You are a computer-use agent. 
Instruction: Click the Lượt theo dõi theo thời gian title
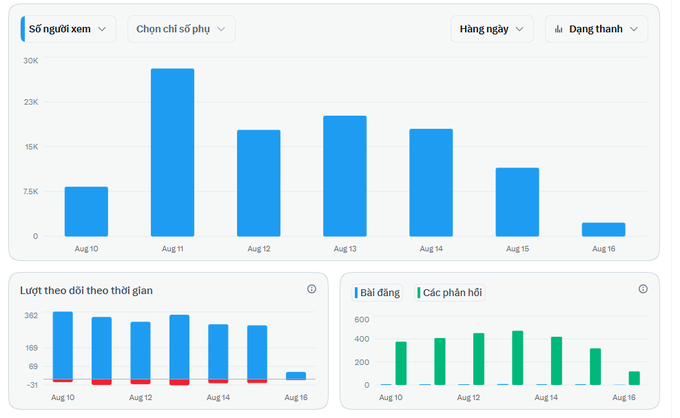(86, 291)
